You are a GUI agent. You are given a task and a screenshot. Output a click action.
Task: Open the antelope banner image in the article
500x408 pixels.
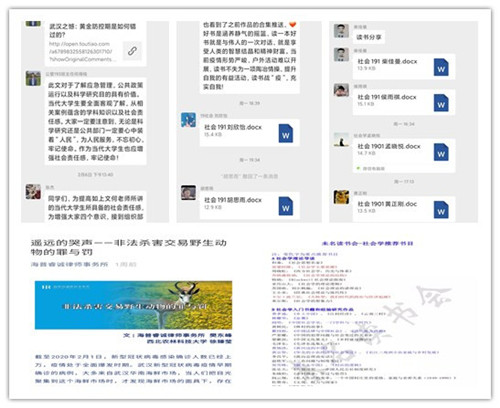coord(133,305)
